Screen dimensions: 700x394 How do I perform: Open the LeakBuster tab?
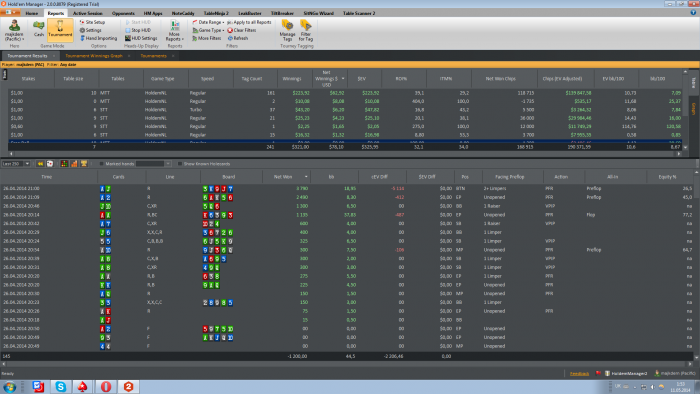pyautogui.click(x=250, y=13)
